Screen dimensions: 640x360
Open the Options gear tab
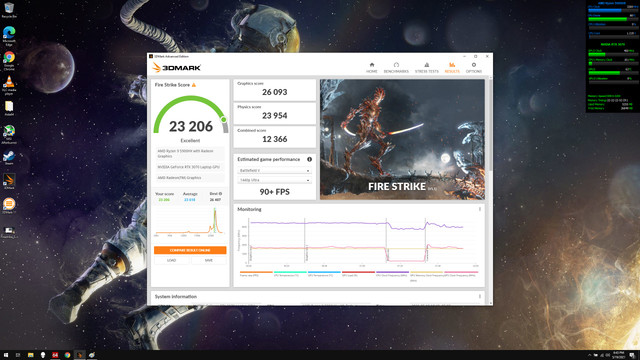pos(473,67)
